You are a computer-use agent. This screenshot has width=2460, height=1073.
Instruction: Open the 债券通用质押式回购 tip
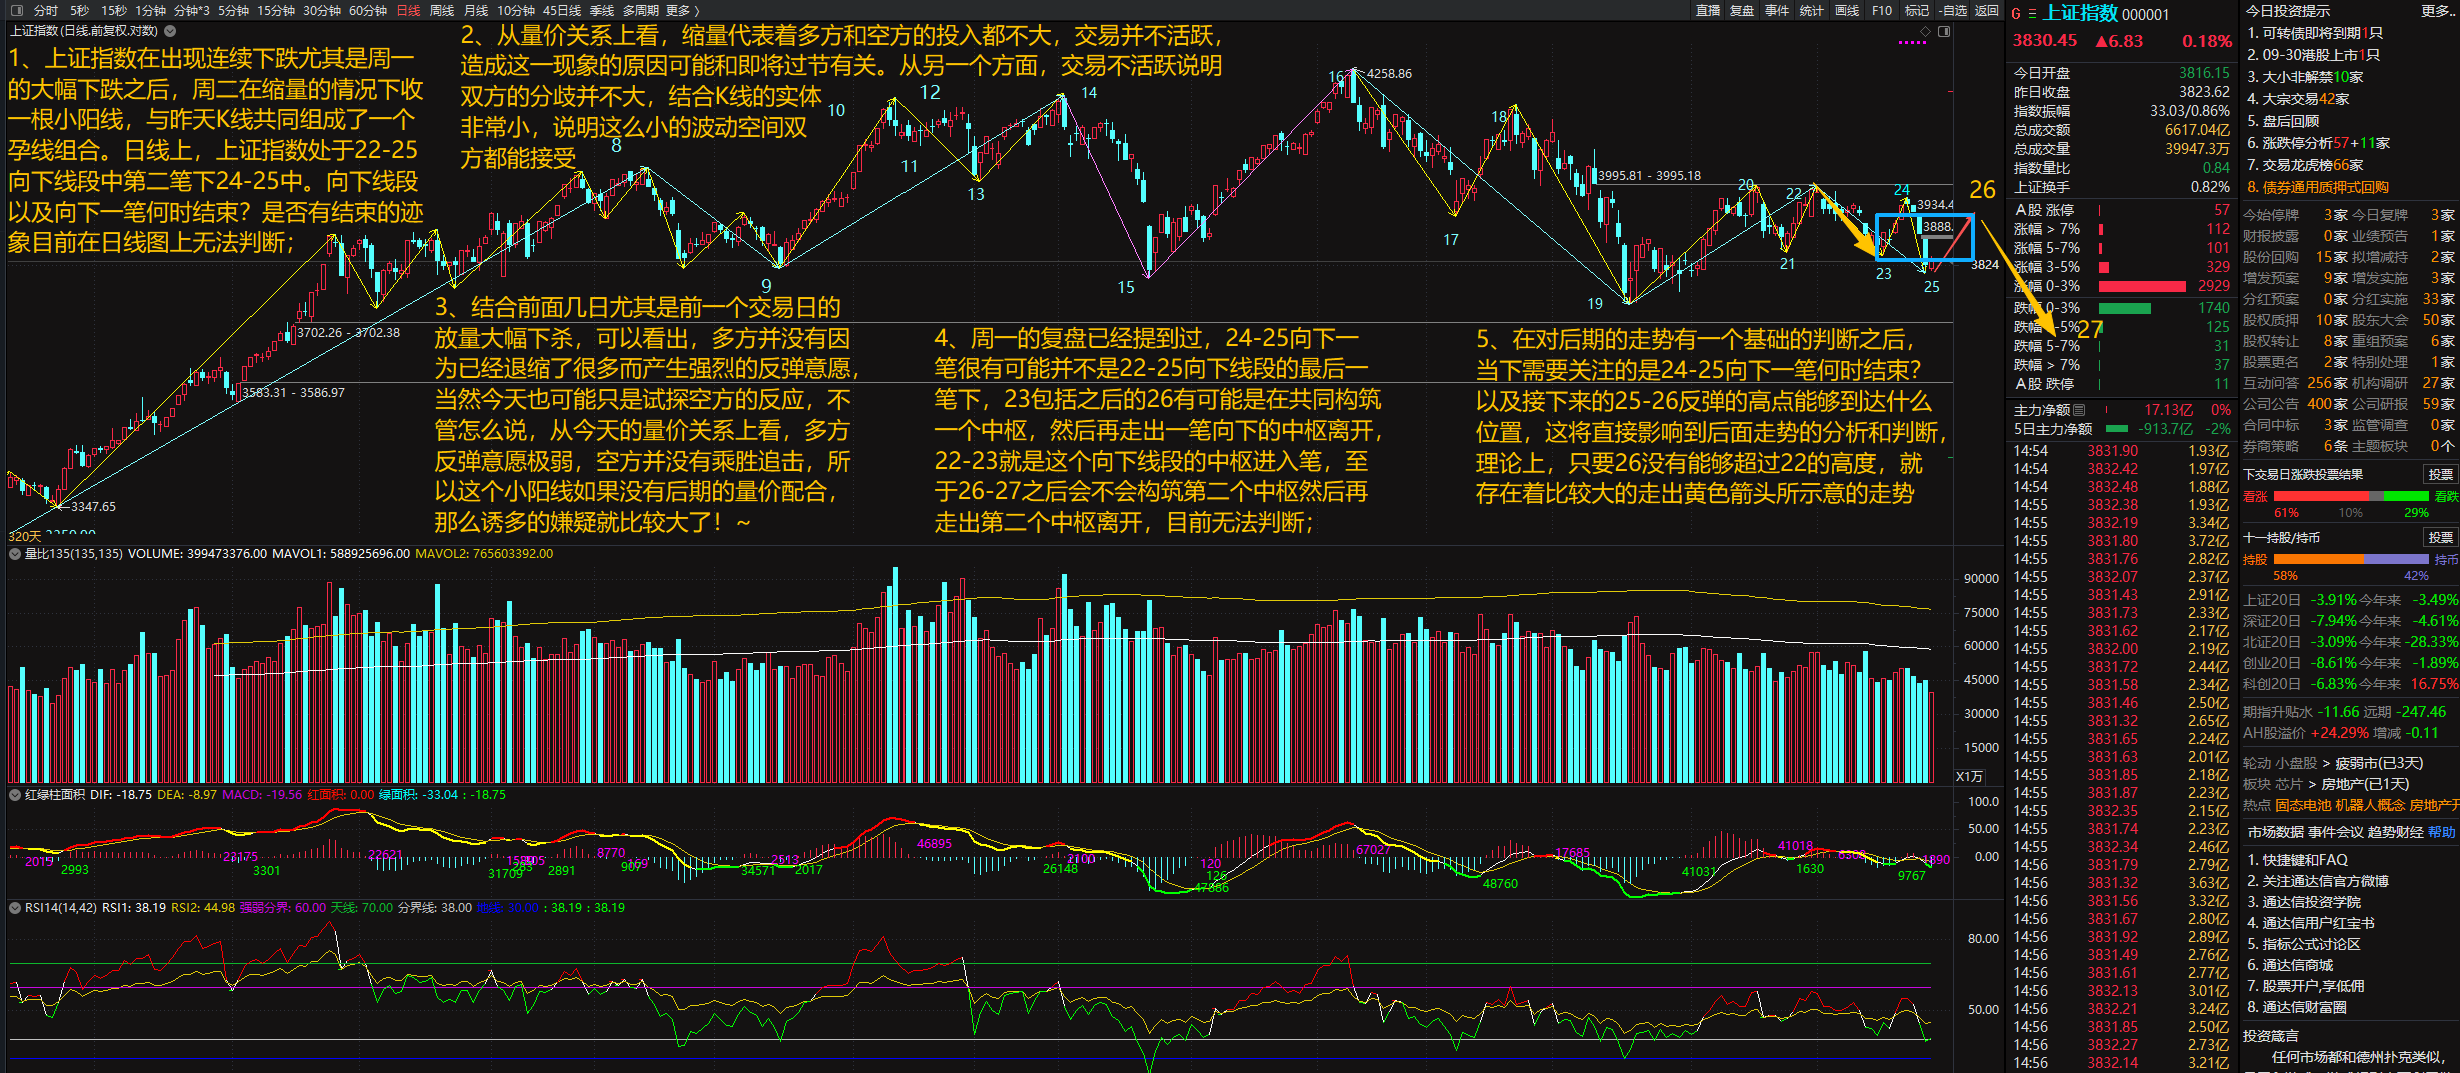(x=2318, y=187)
